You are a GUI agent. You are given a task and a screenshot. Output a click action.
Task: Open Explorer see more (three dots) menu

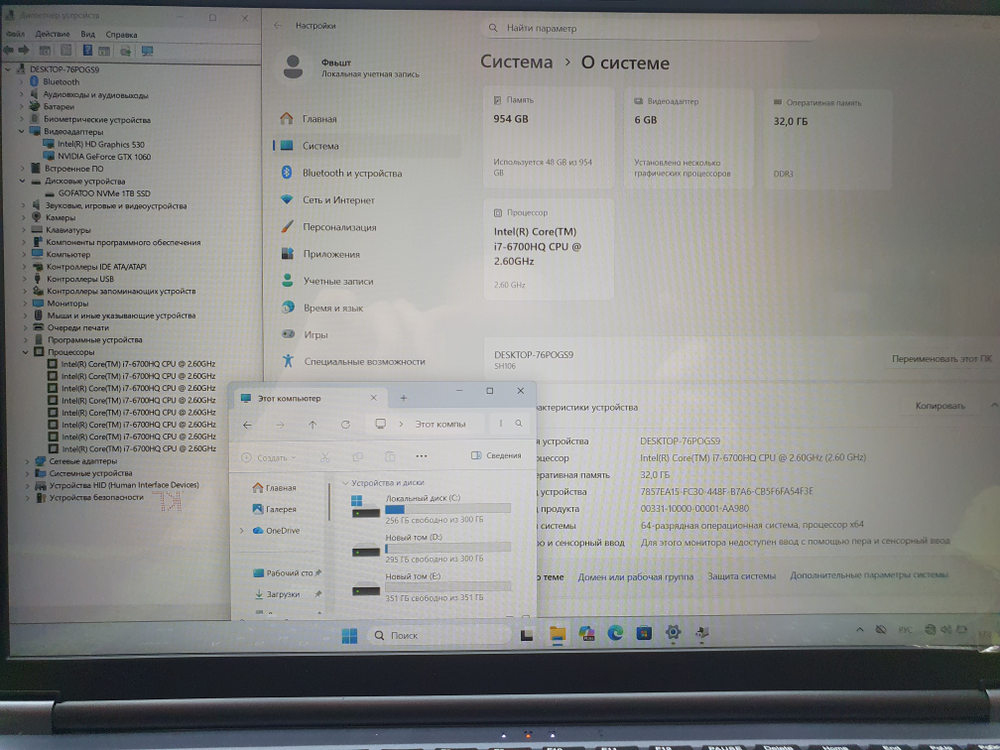coord(421,456)
